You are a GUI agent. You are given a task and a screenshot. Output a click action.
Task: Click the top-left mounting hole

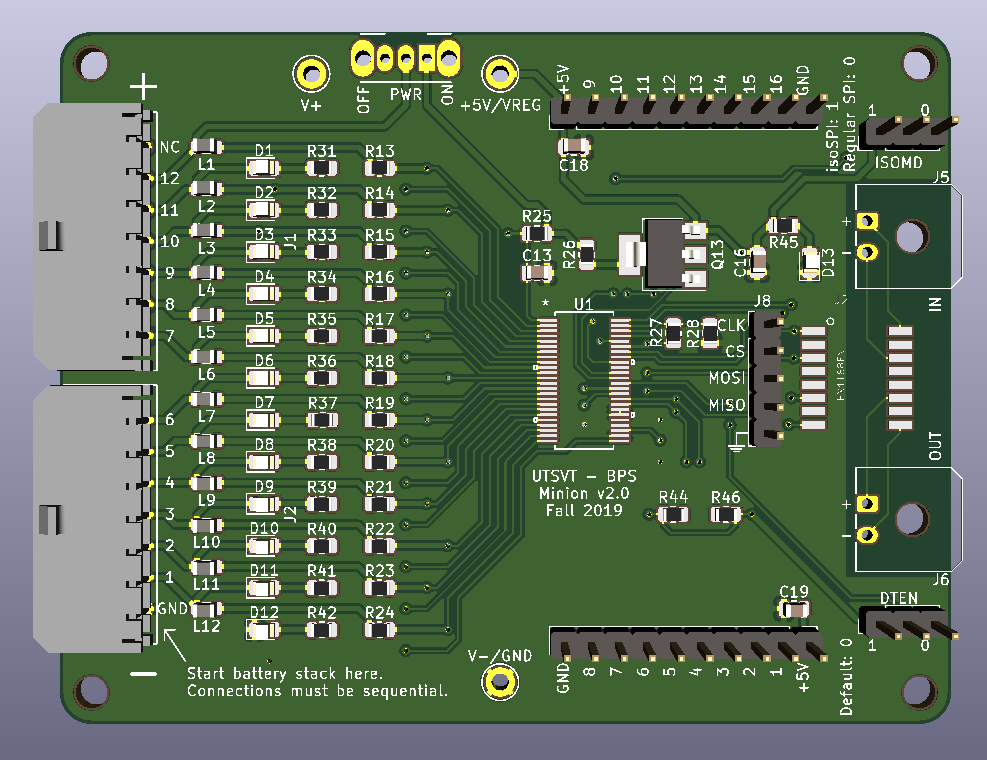tap(92, 64)
